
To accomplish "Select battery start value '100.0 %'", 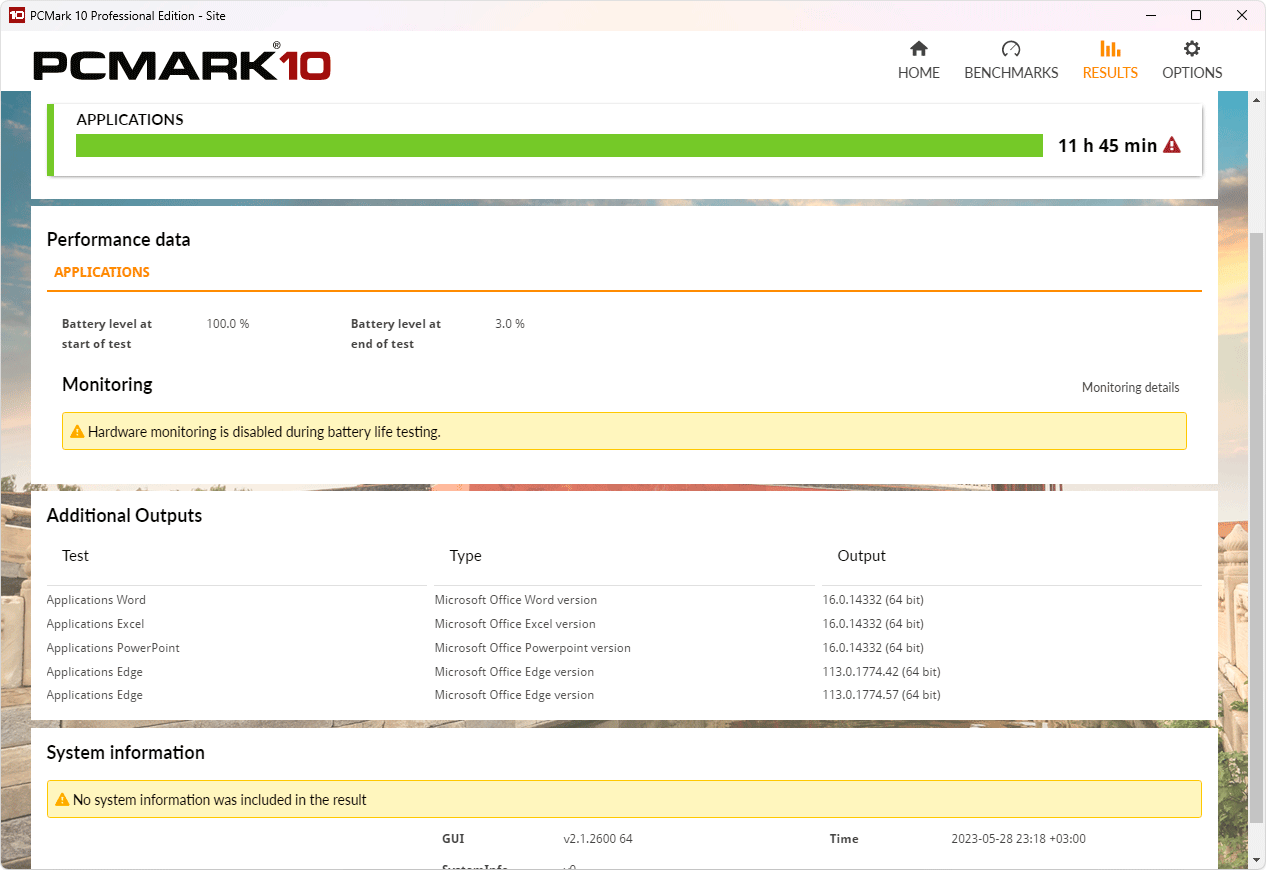I will pyautogui.click(x=228, y=324).
